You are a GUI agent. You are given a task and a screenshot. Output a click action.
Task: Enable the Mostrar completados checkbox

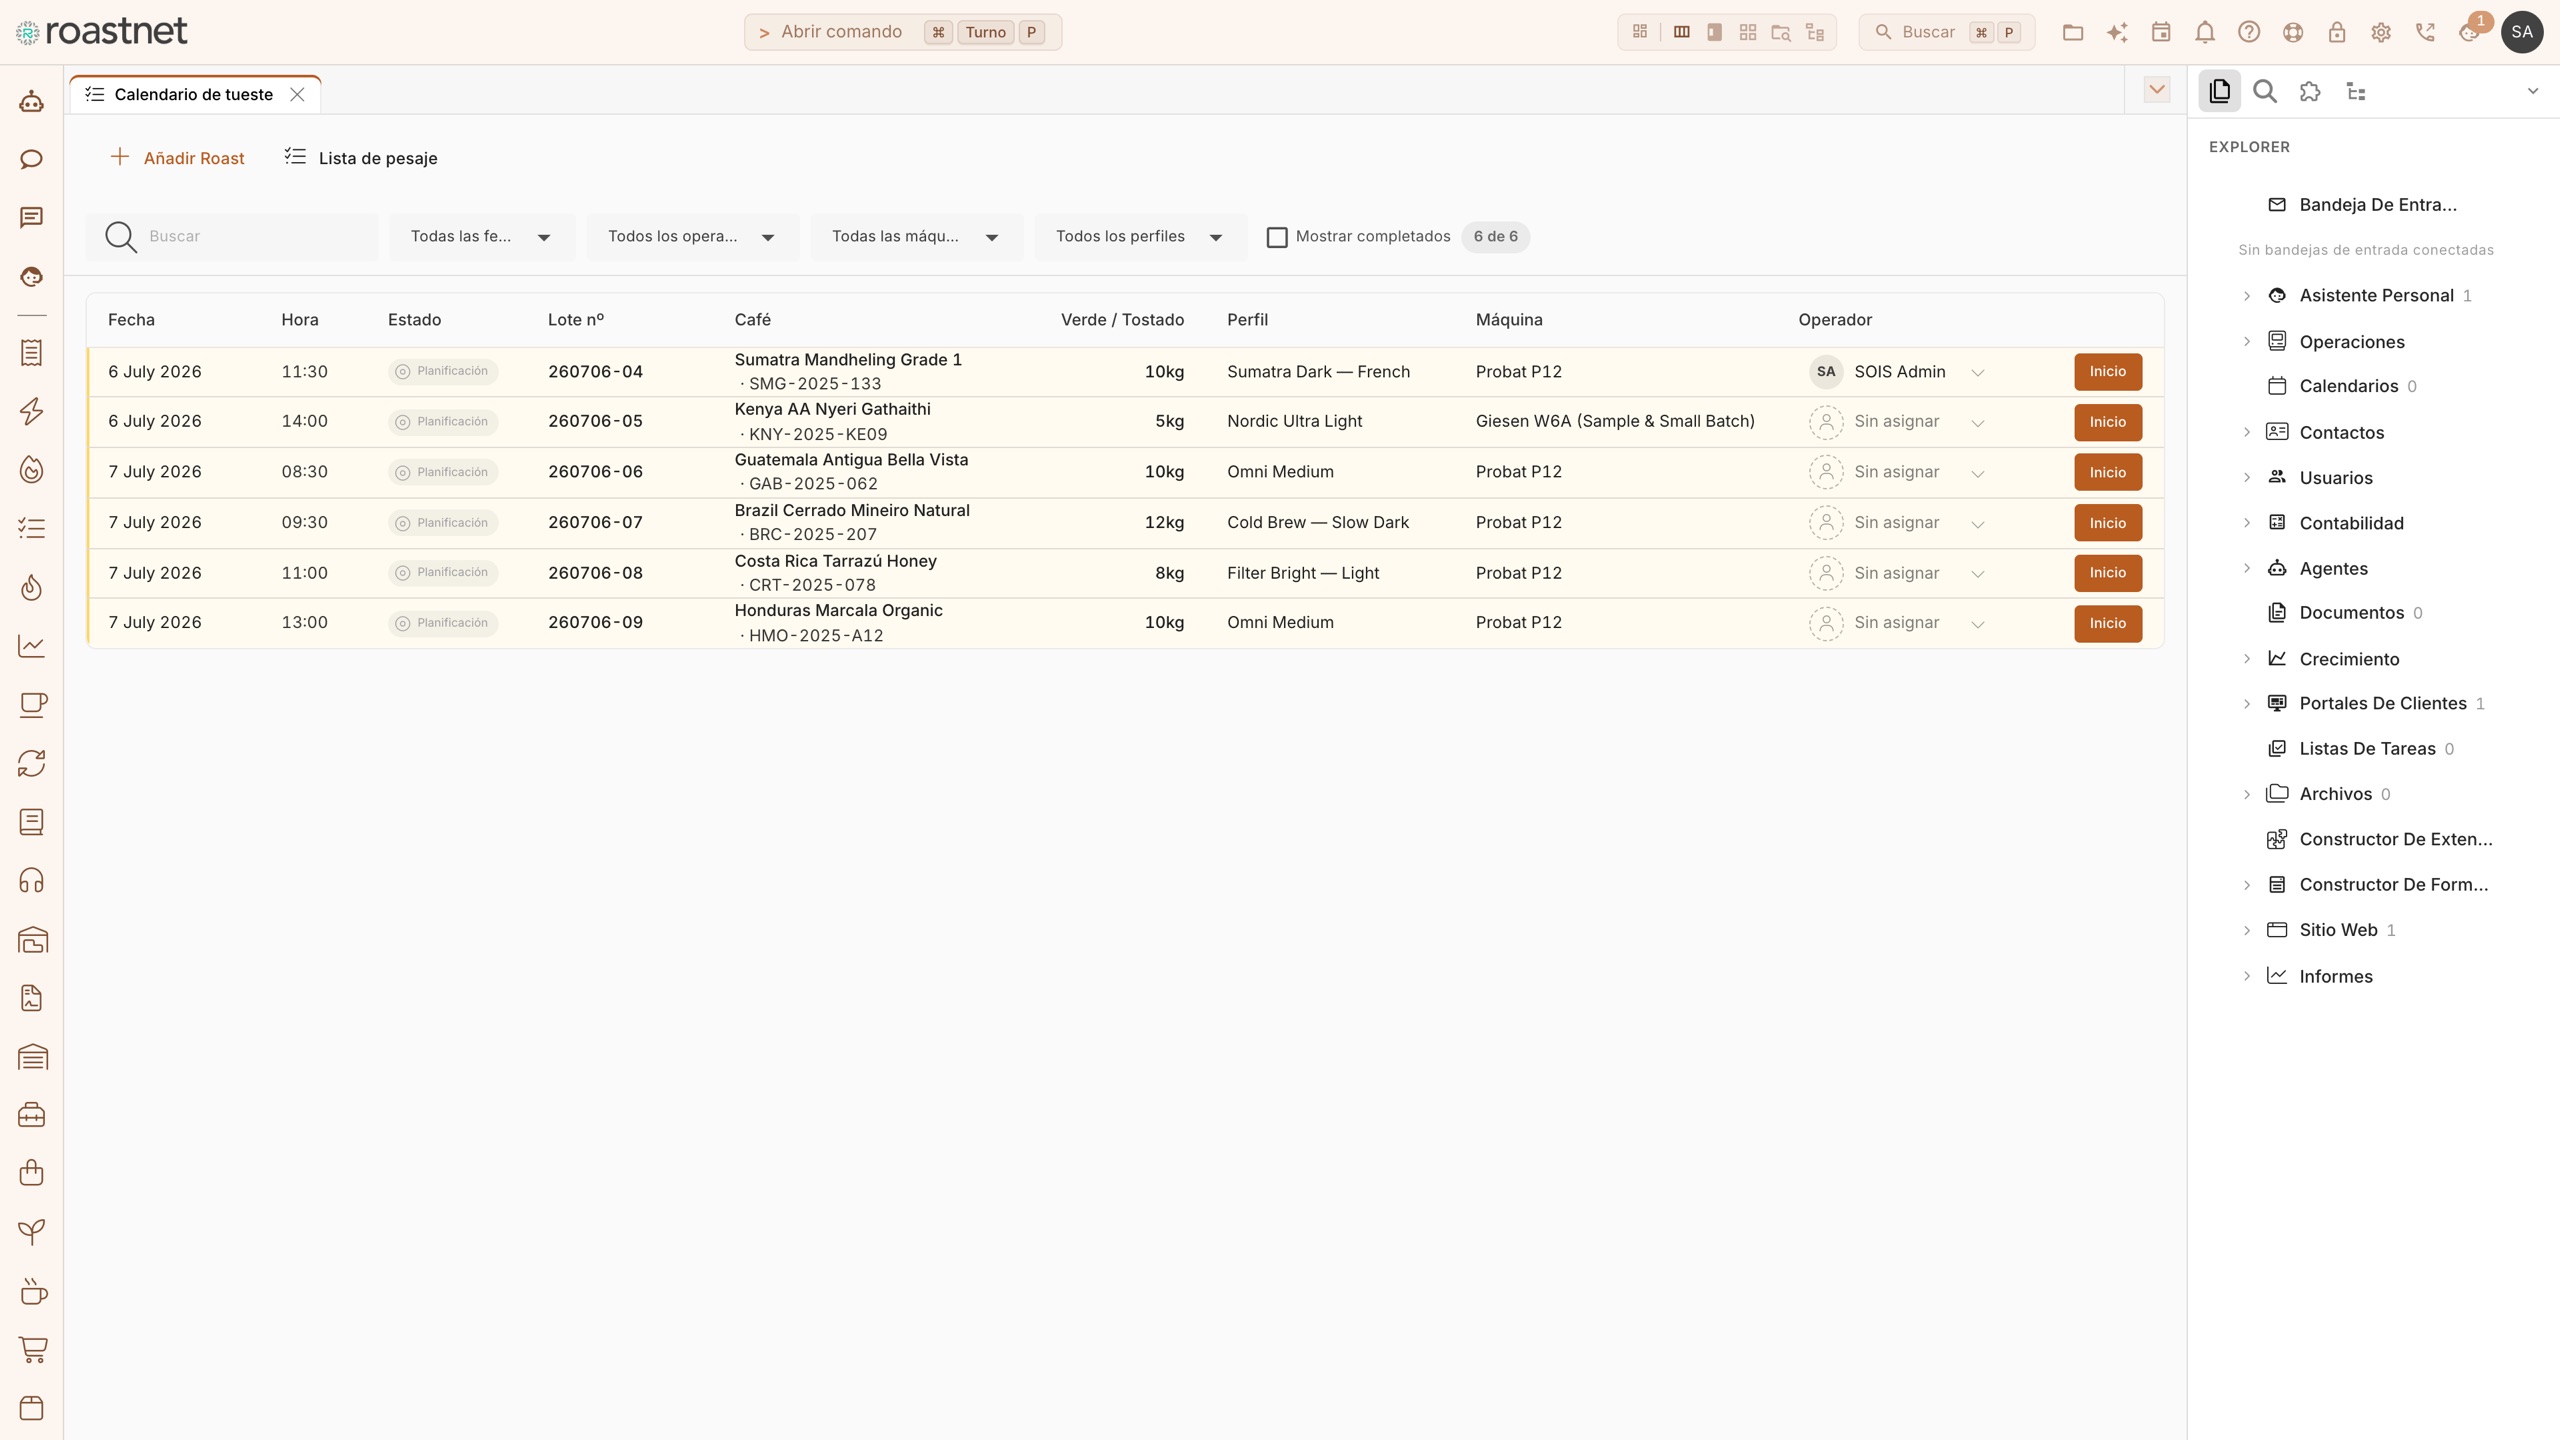(1277, 237)
